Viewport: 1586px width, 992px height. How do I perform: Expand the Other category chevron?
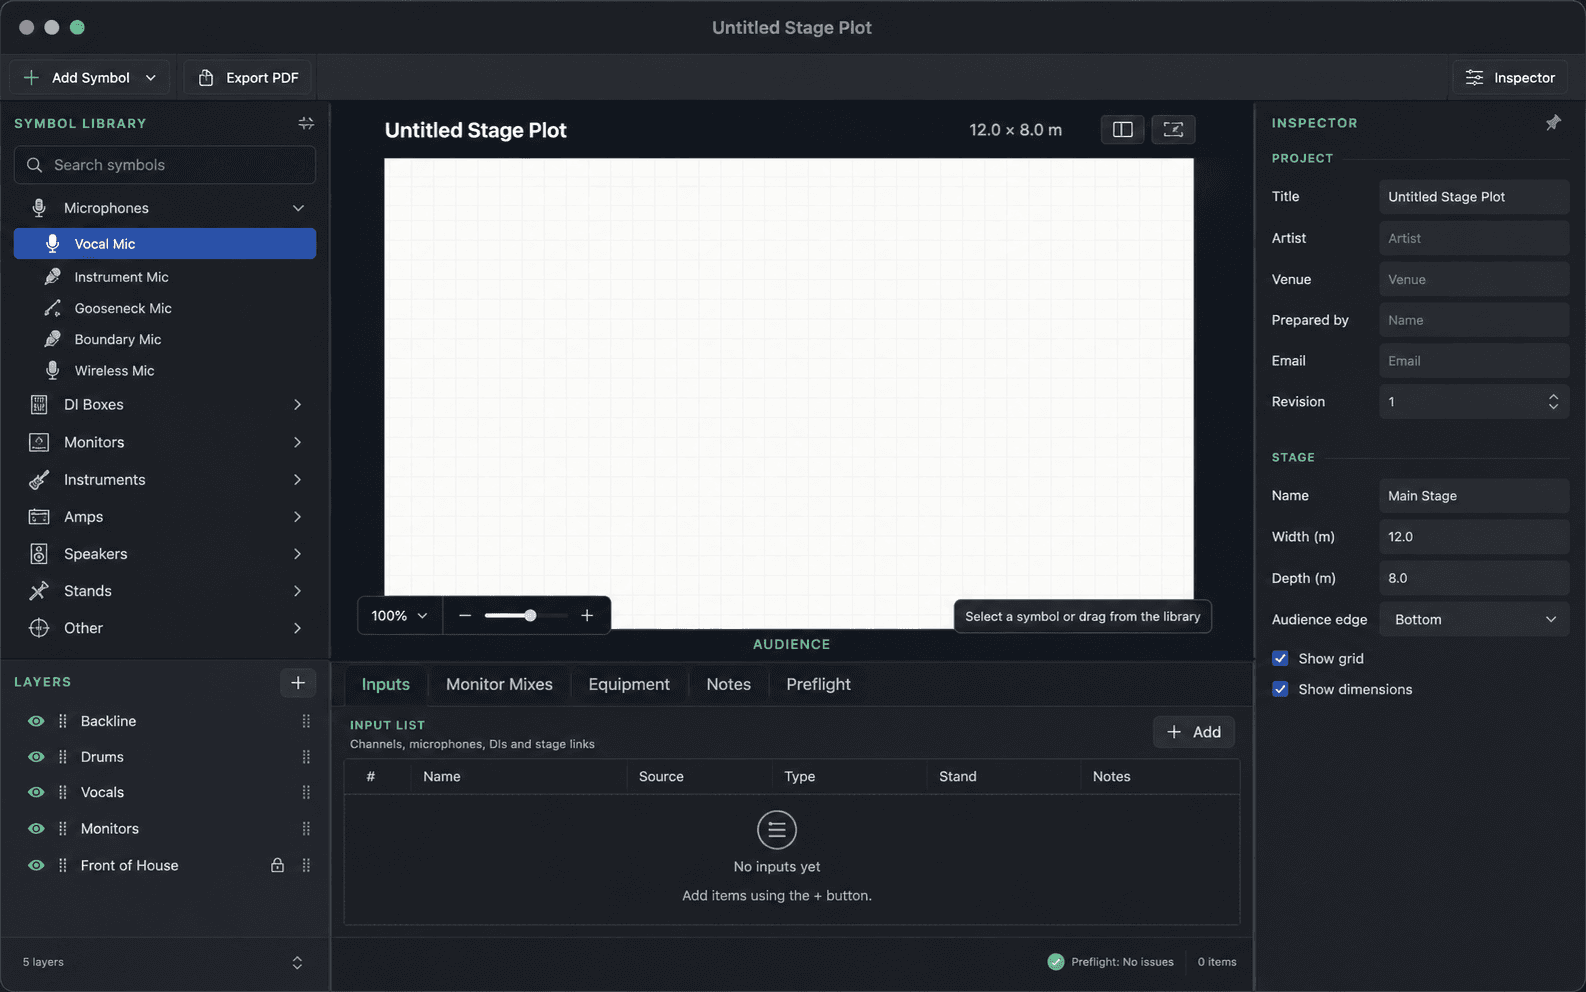tap(297, 628)
